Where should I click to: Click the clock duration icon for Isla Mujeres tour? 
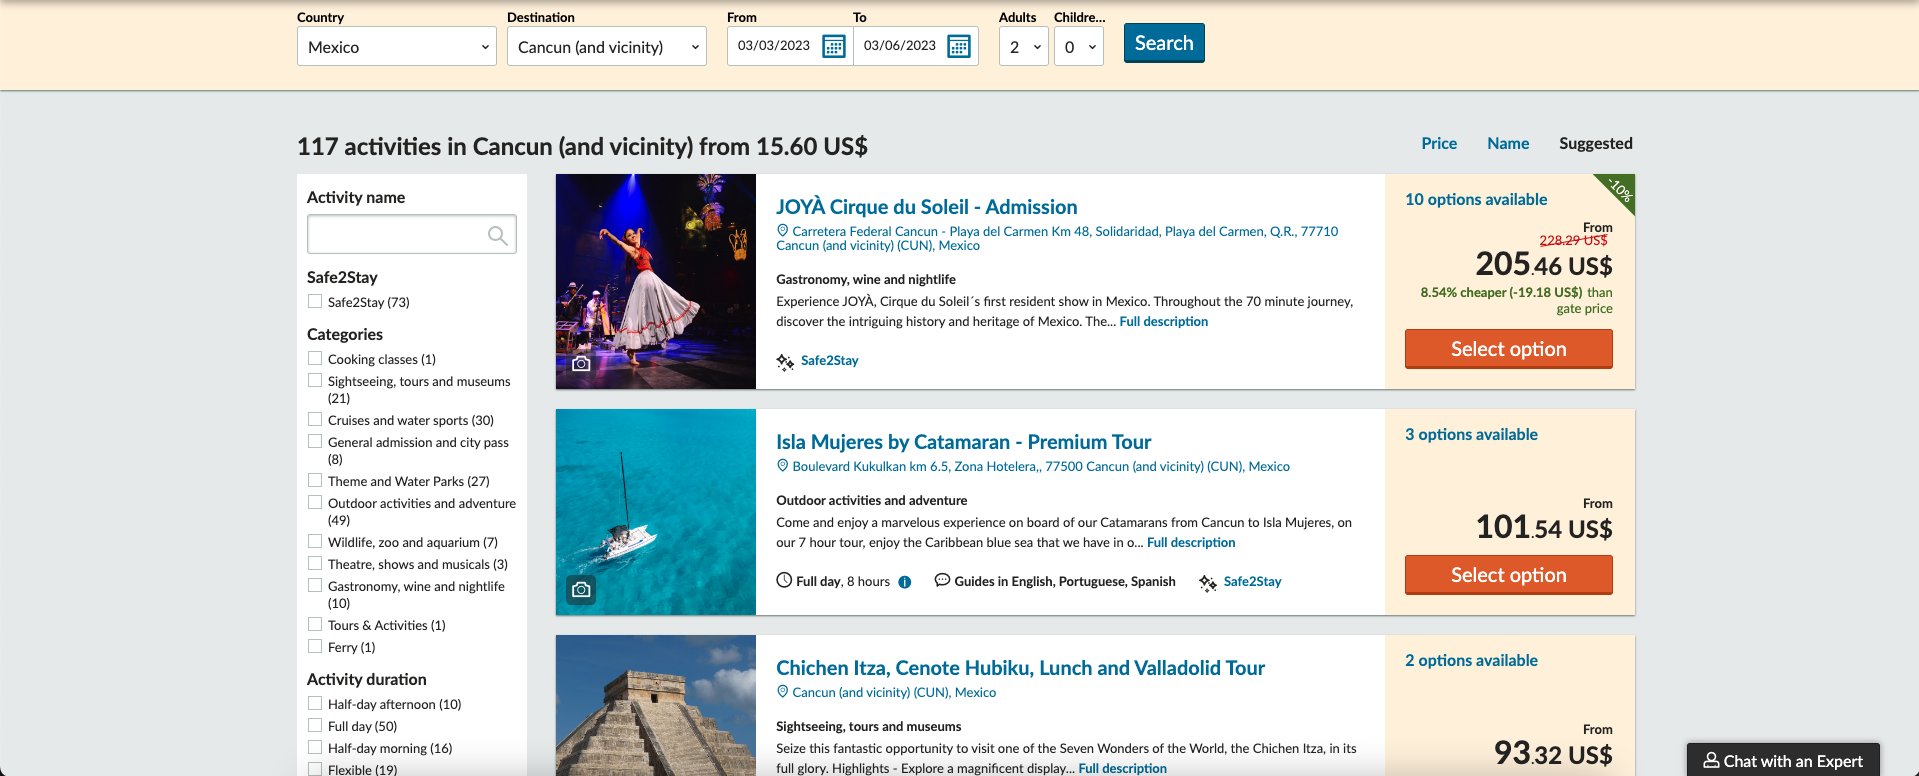point(784,581)
